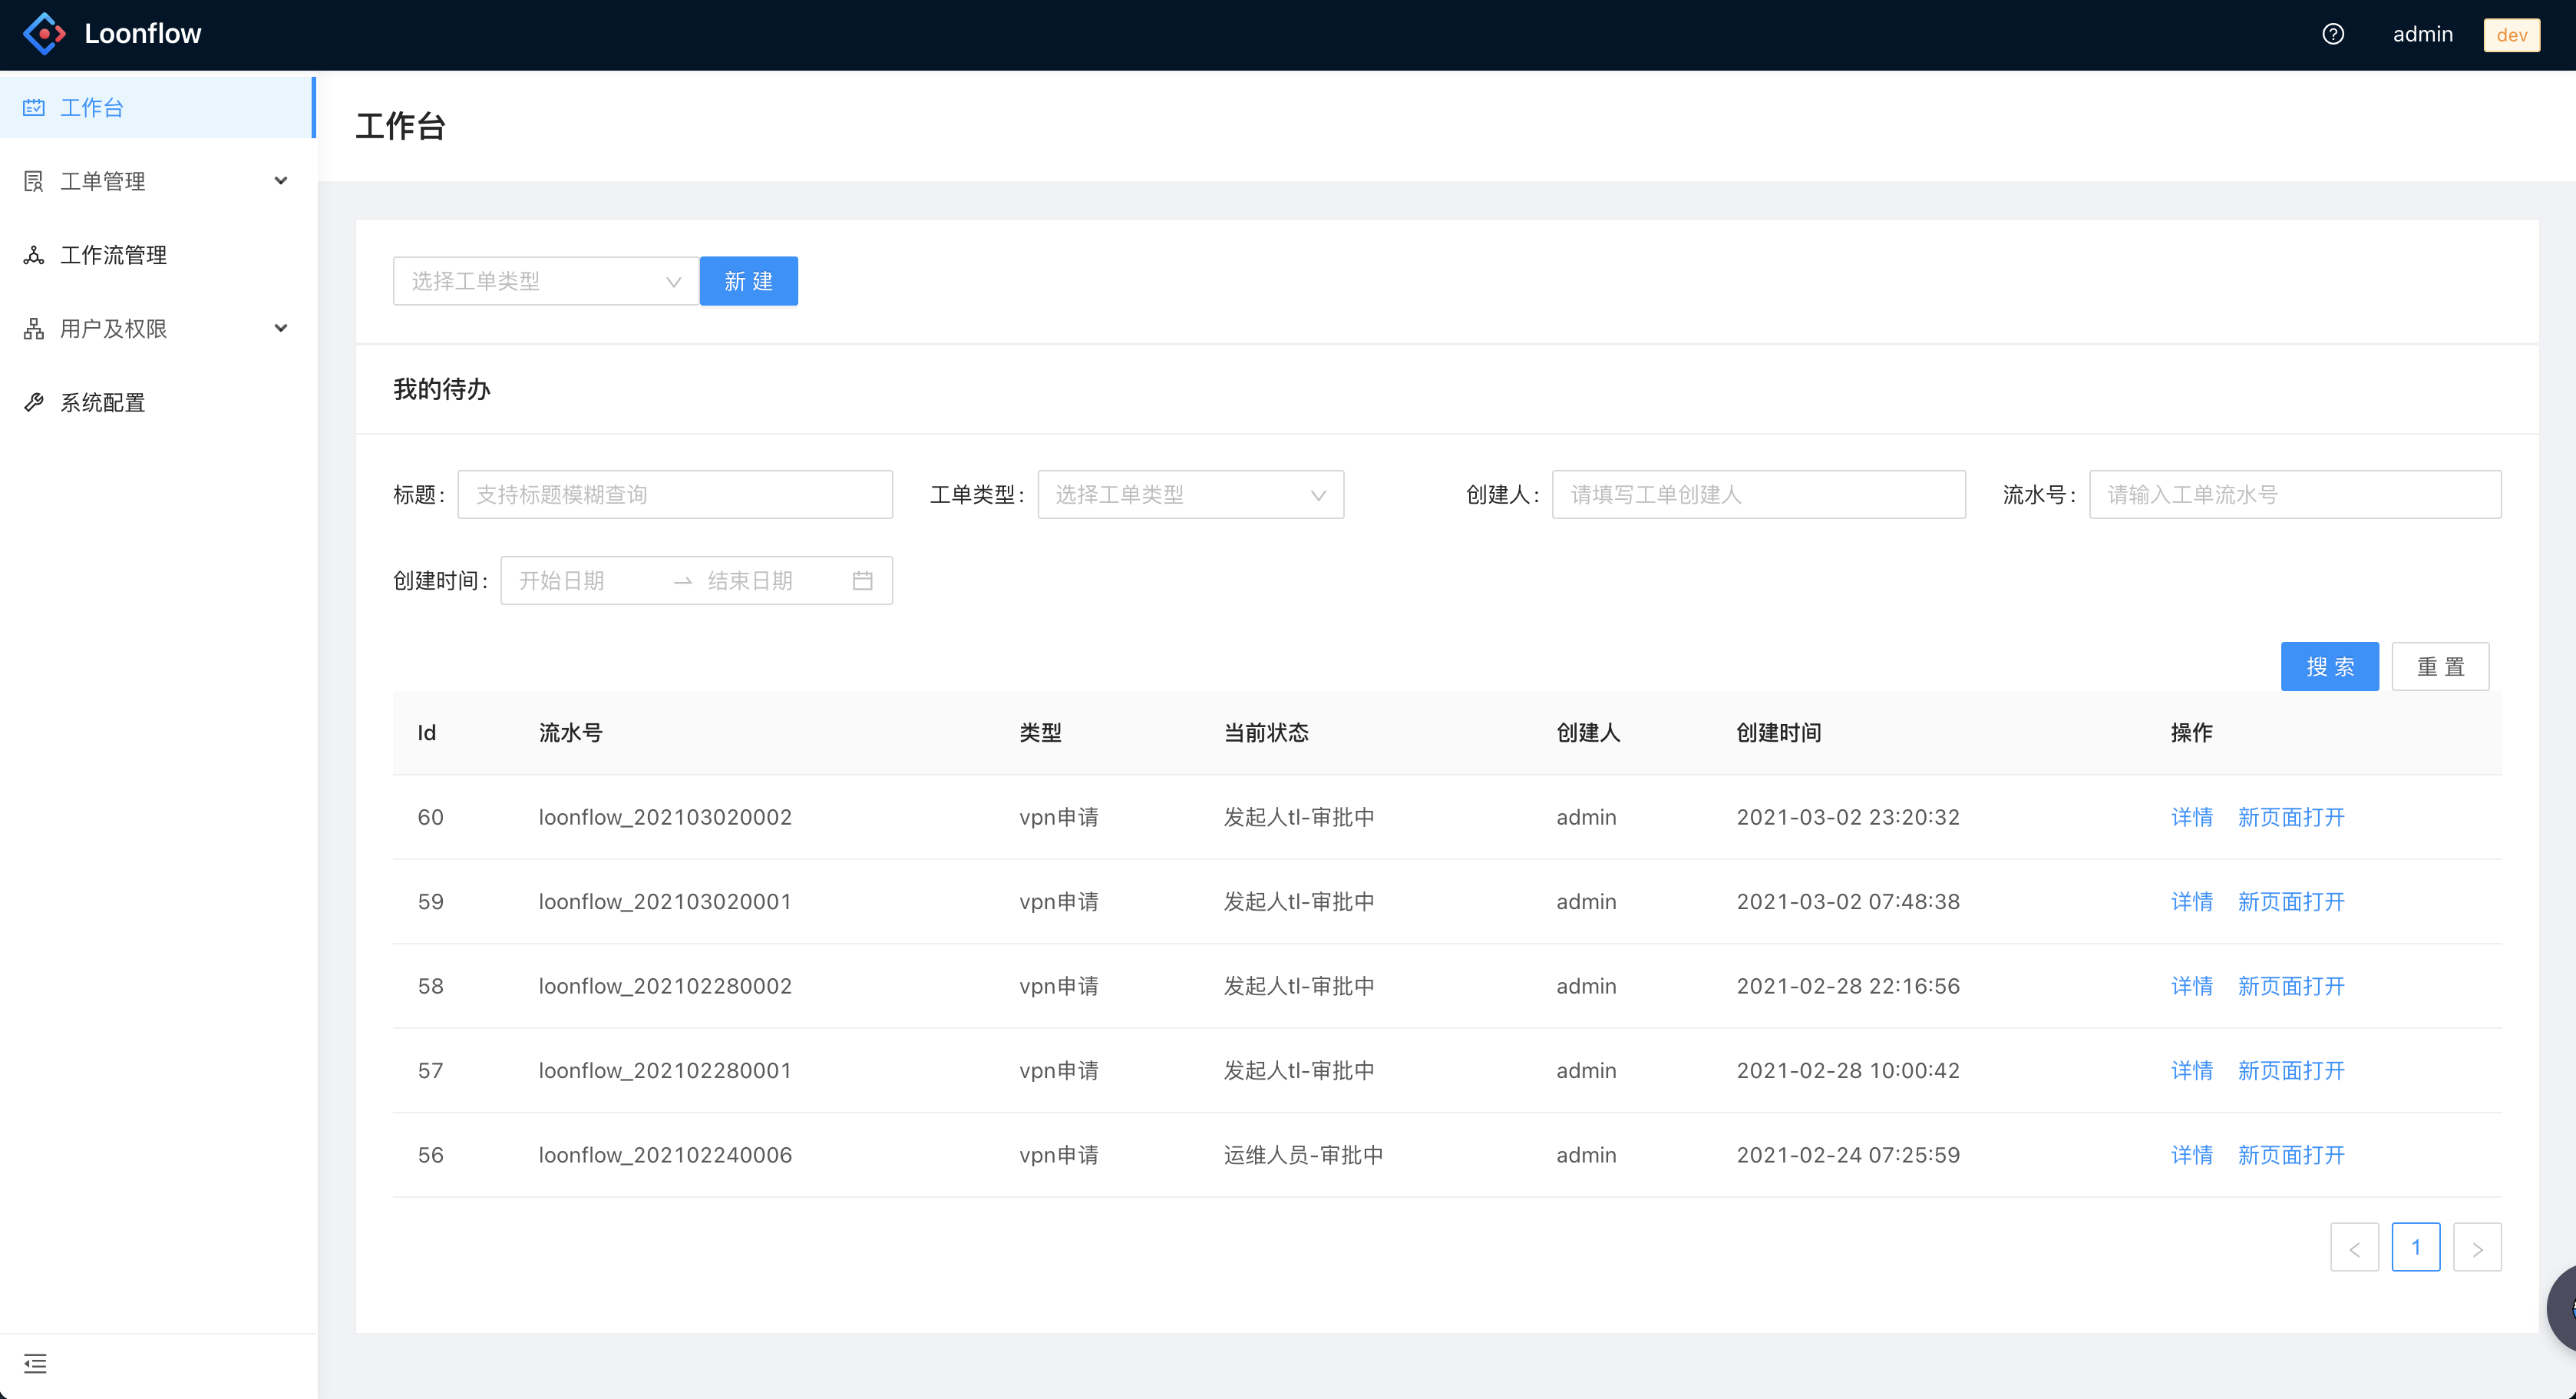Open the help question mark icon

(x=2333, y=34)
